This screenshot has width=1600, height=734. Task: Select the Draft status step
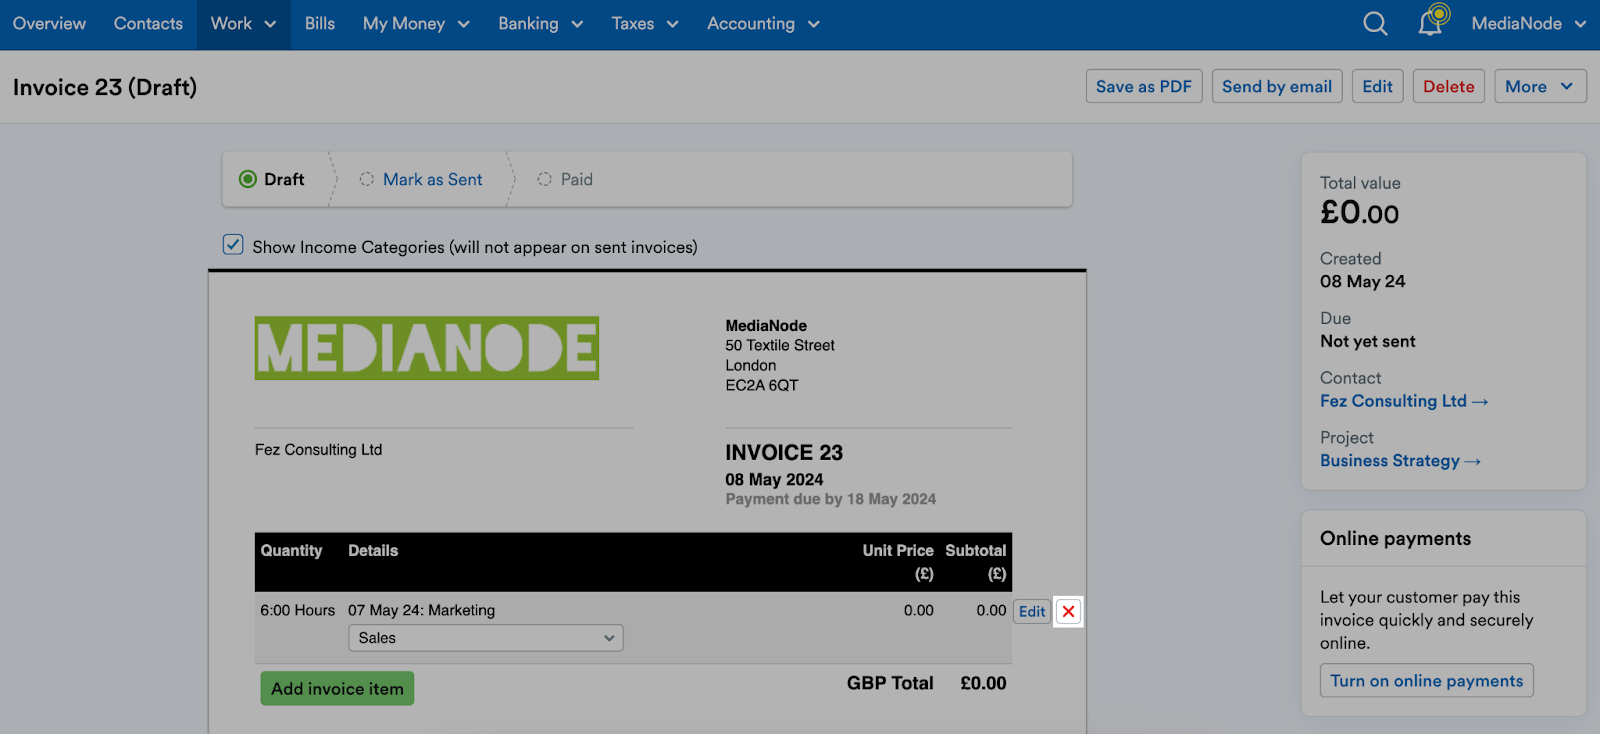tap(272, 179)
